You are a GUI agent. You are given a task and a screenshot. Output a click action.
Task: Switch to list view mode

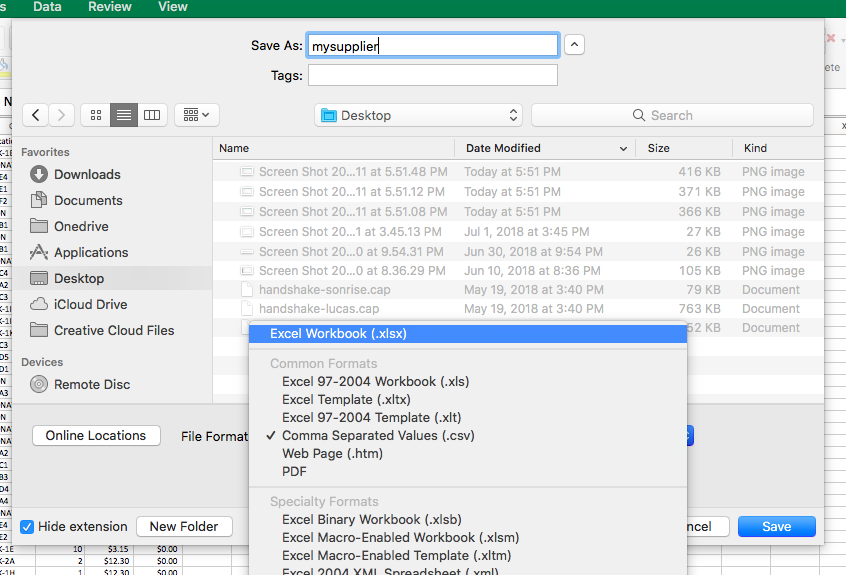pyautogui.click(x=124, y=115)
